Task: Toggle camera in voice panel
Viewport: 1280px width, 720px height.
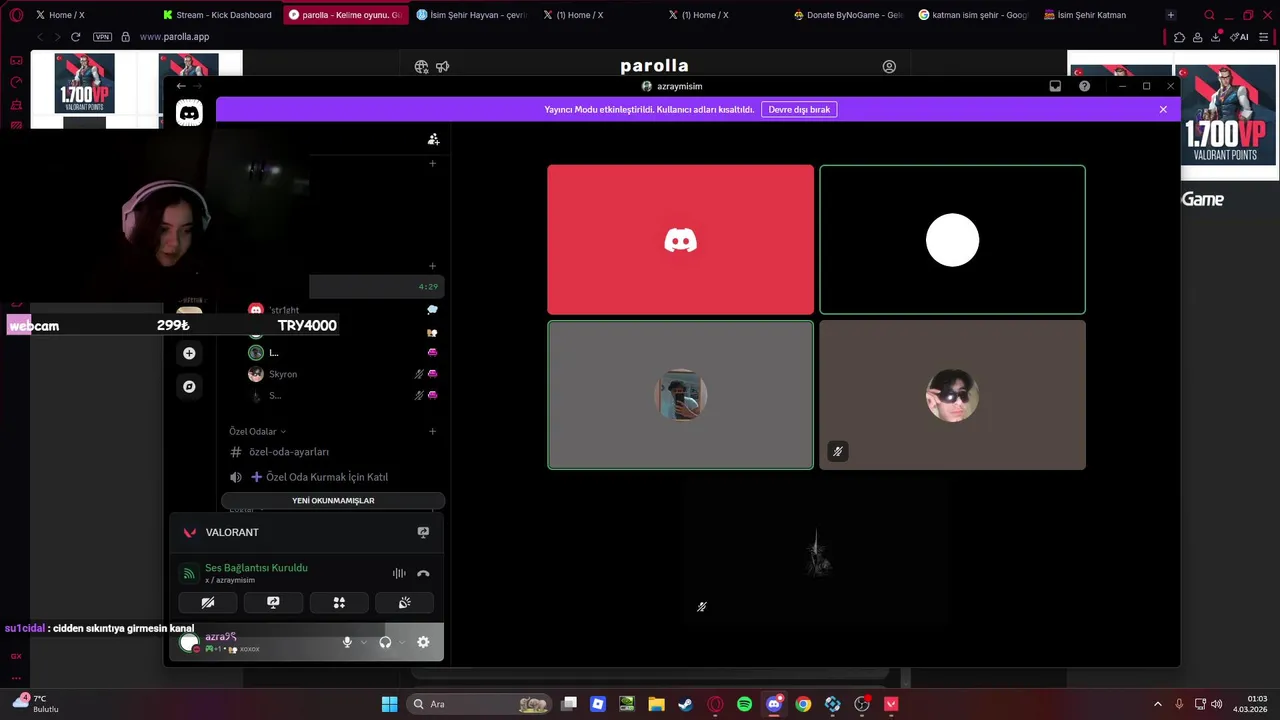Action: (x=208, y=602)
